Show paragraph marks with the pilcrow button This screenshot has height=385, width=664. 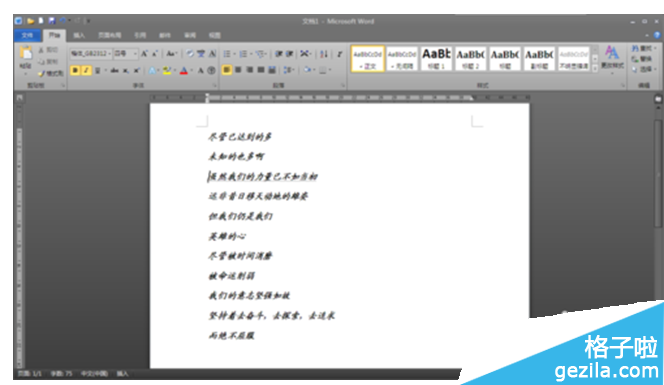coord(339,54)
